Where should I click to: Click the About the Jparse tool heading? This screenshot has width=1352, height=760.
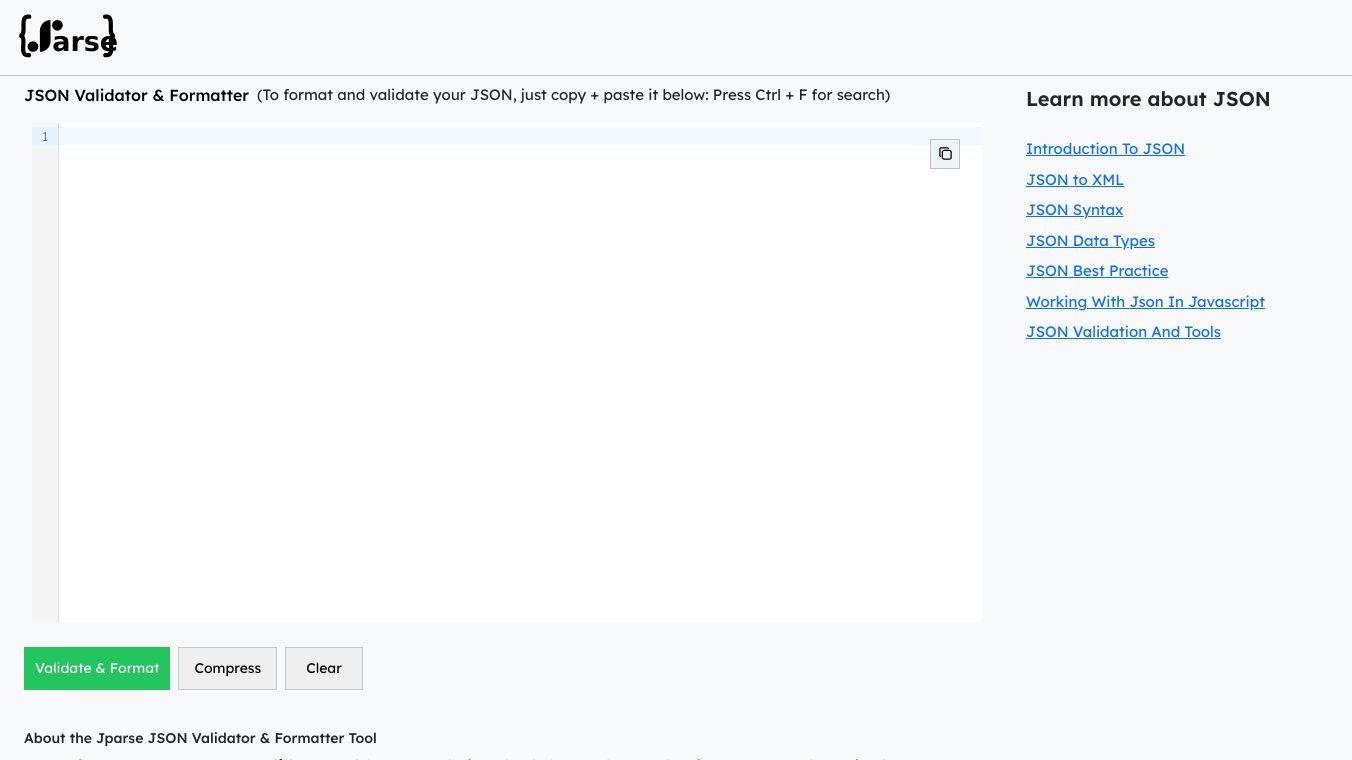point(200,738)
